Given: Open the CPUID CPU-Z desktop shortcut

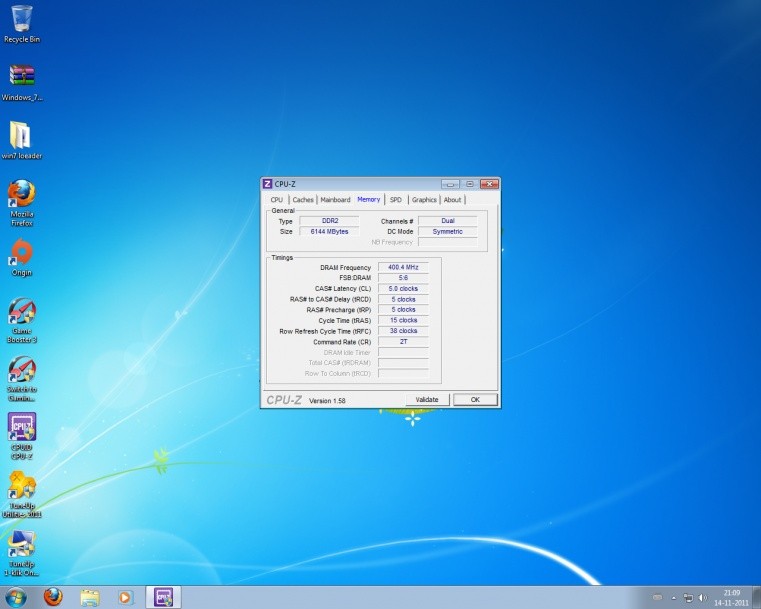Looking at the screenshot, I should coord(21,428).
